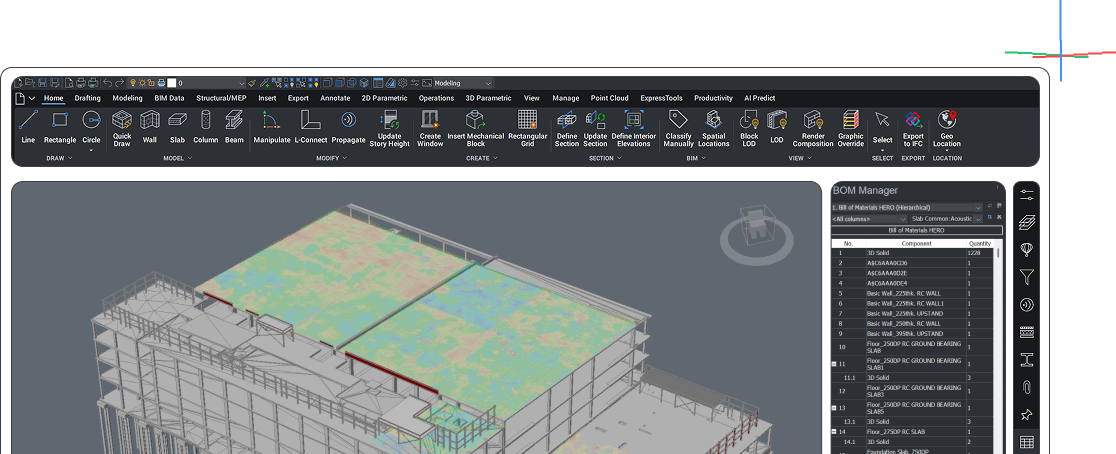This screenshot has height=454, width=1116.
Task: Click the Bill of Materials HERO title bar
Action: (917, 230)
